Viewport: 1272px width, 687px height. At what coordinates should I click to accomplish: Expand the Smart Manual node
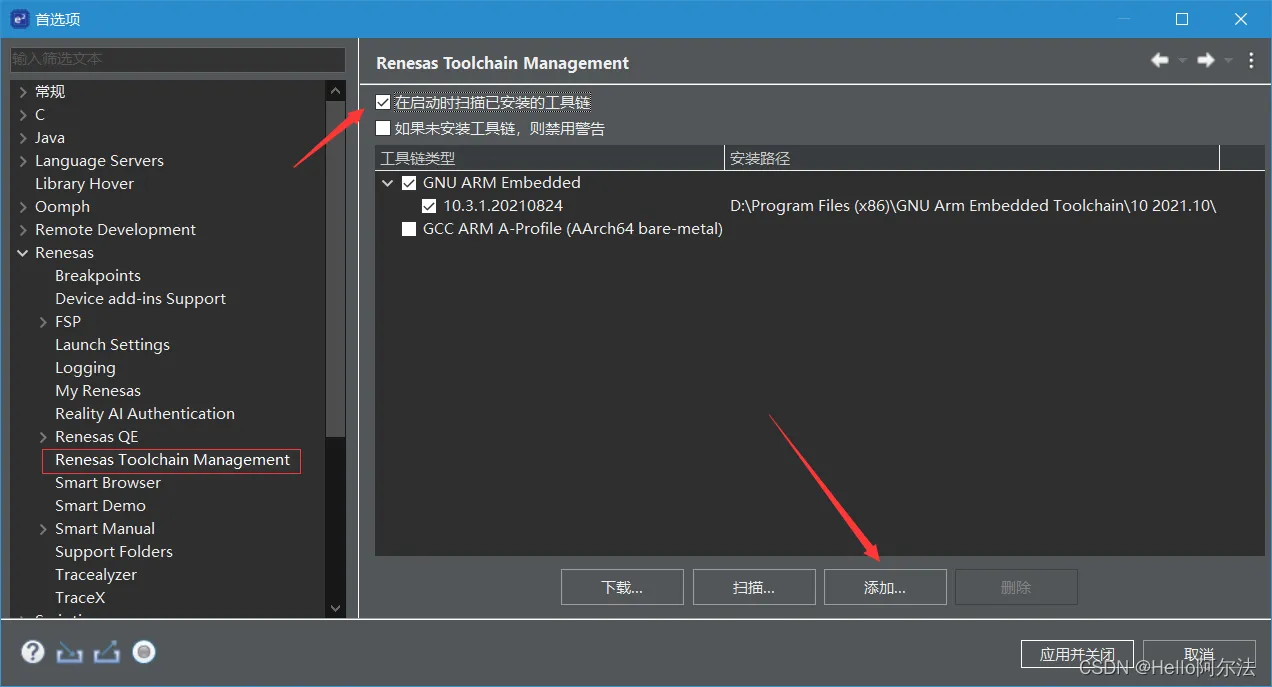coord(43,529)
